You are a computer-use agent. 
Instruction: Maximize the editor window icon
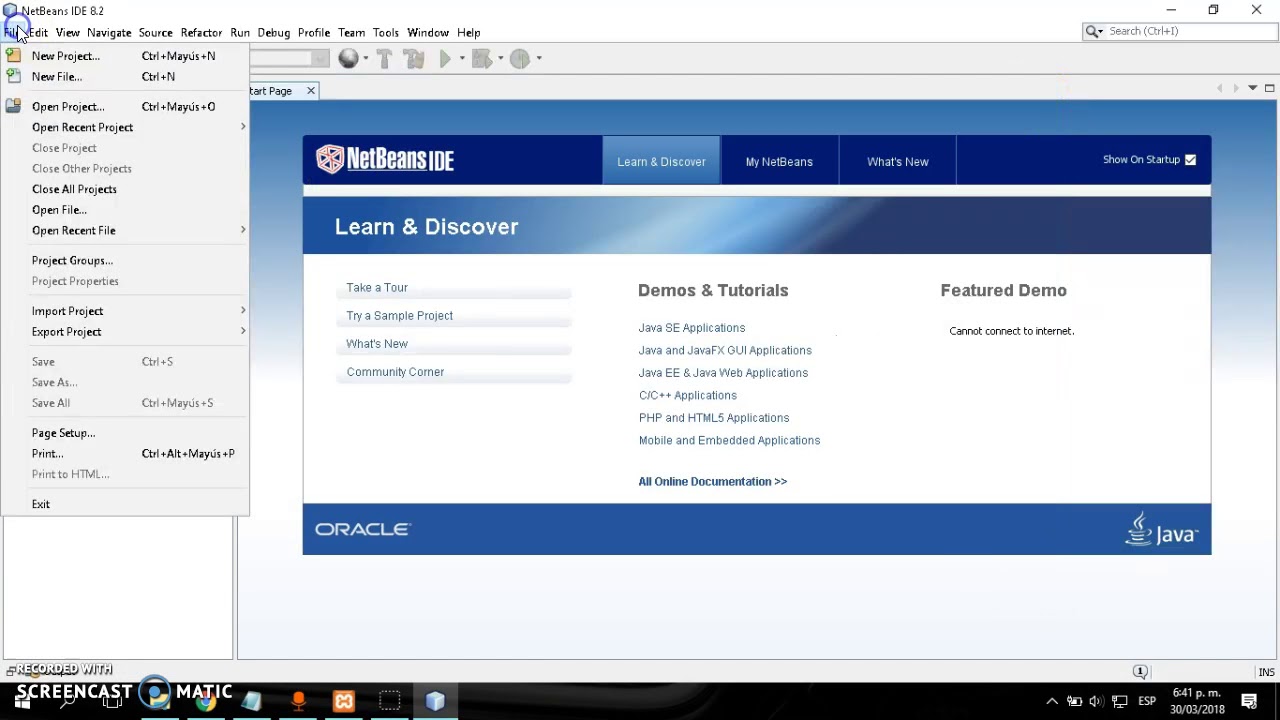pos(1270,88)
